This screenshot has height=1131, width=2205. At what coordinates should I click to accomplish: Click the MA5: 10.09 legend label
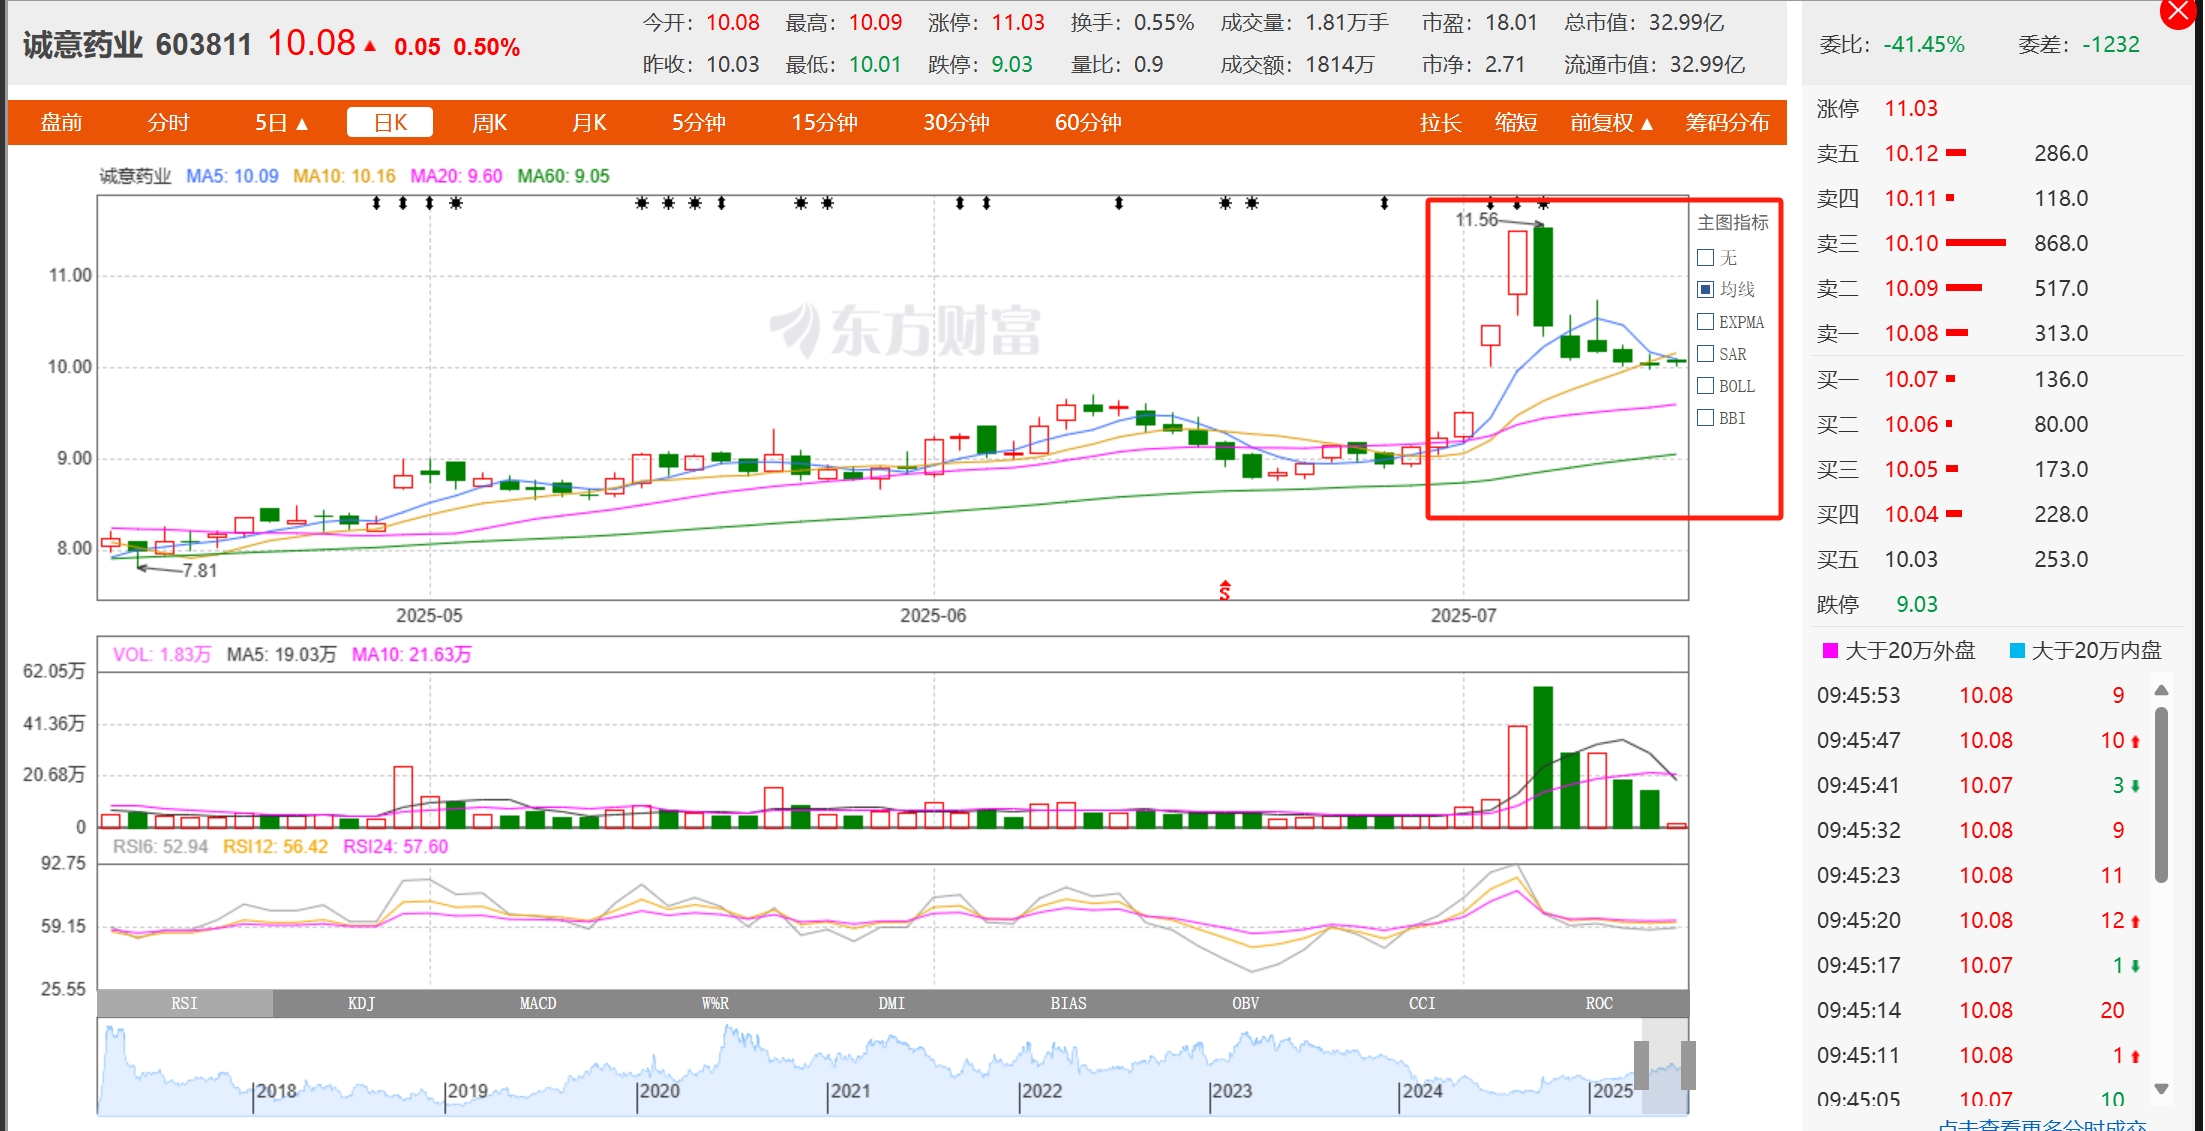point(232,176)
